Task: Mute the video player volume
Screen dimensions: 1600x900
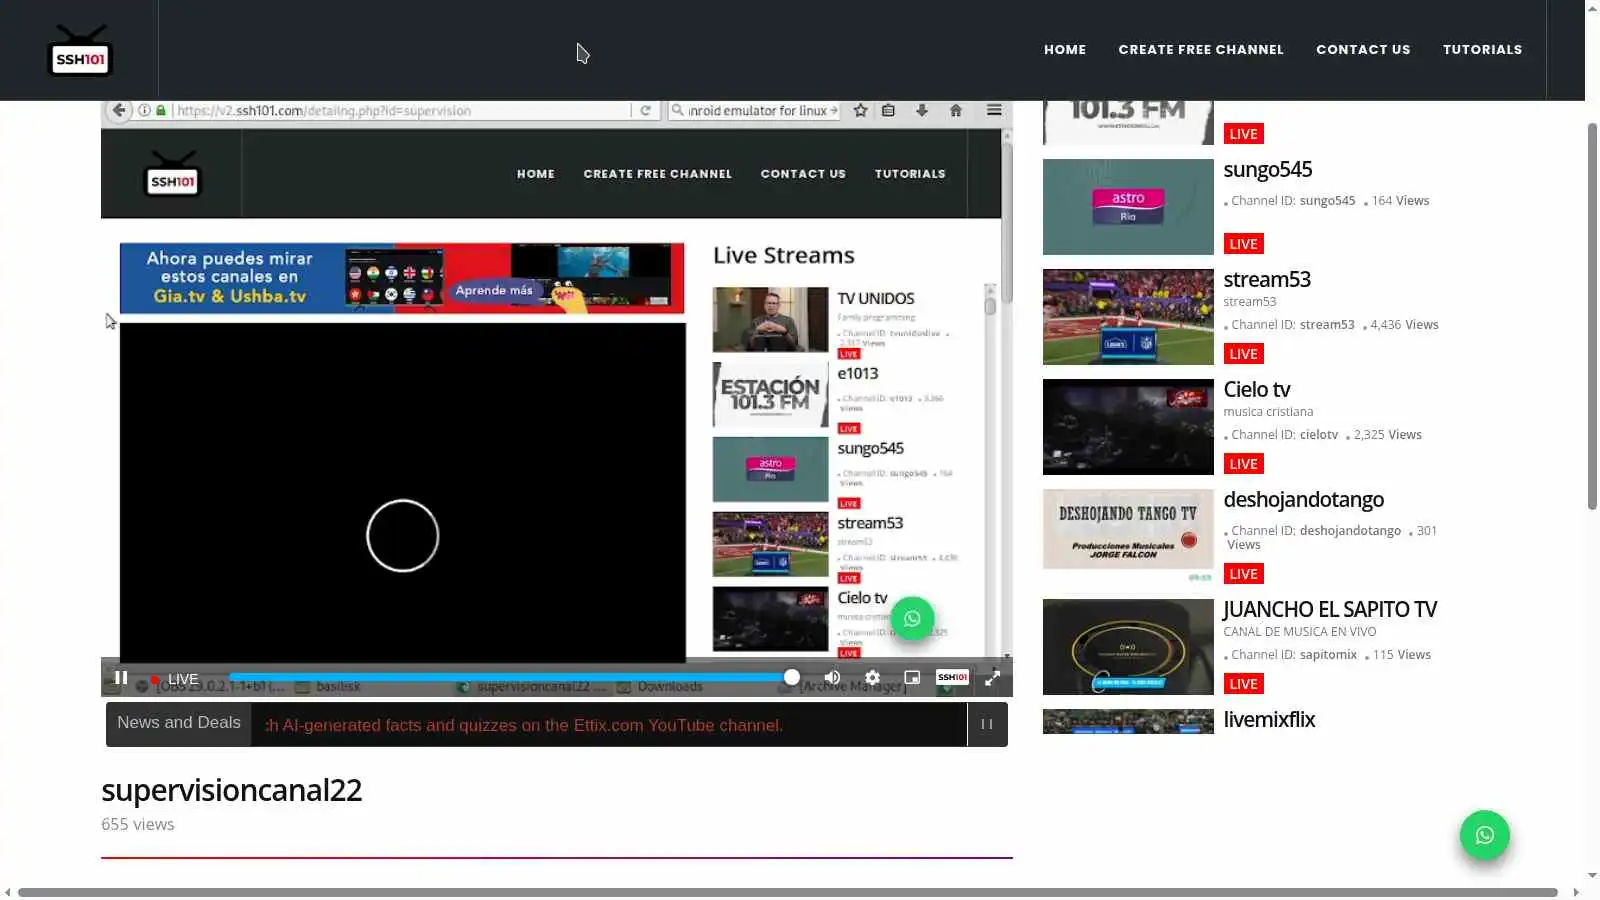Action: [x=832, y=678]
